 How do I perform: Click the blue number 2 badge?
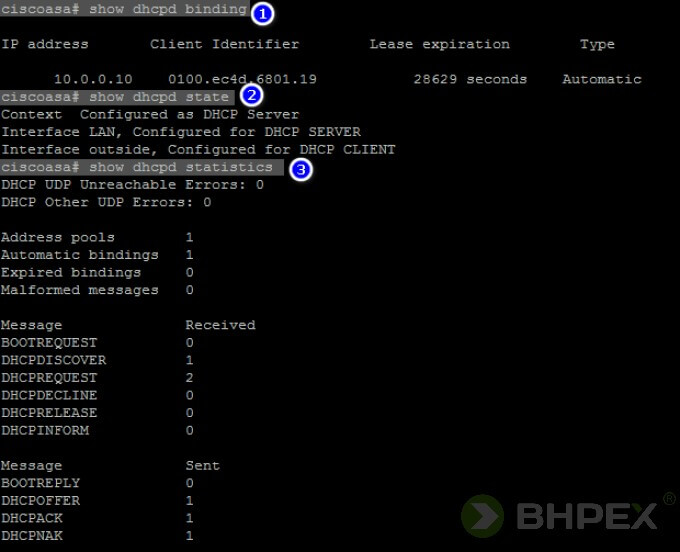(251, 96)
